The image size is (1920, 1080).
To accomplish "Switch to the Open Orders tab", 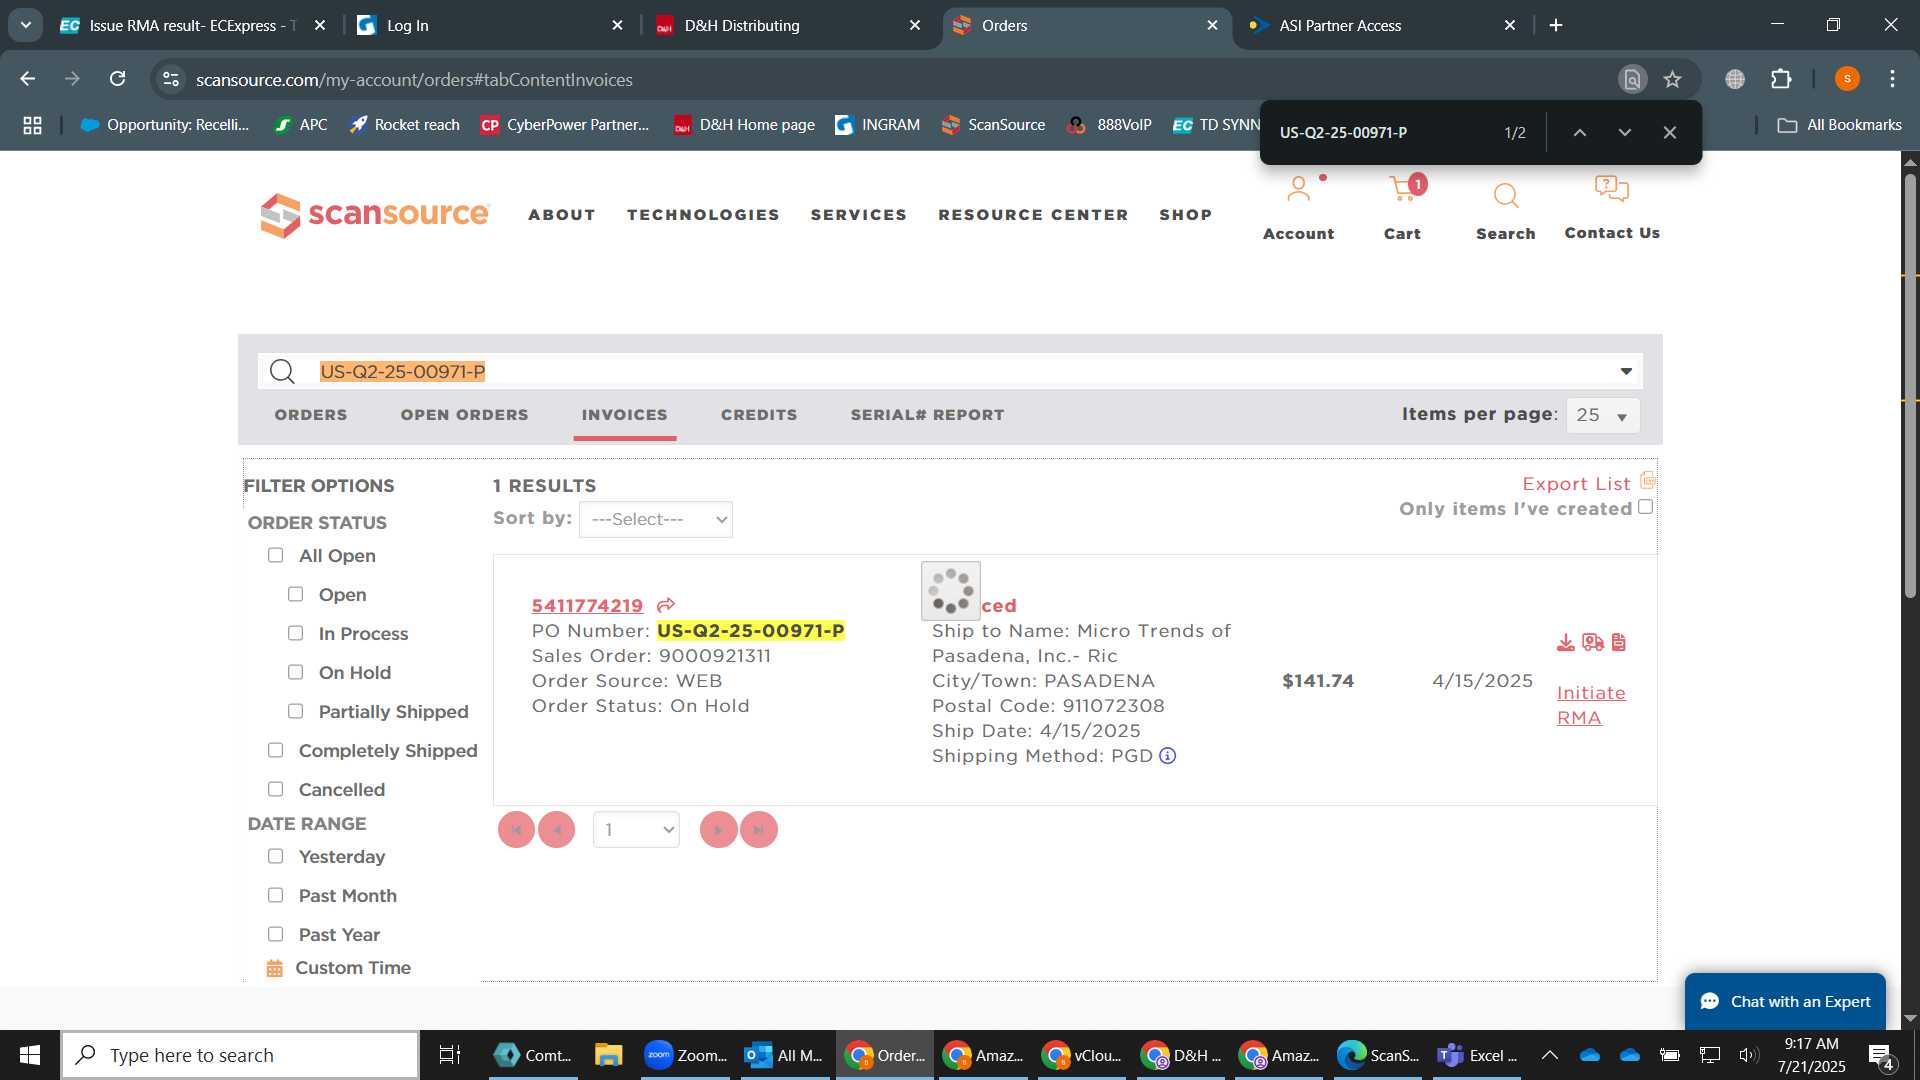I will pos(465,415).
